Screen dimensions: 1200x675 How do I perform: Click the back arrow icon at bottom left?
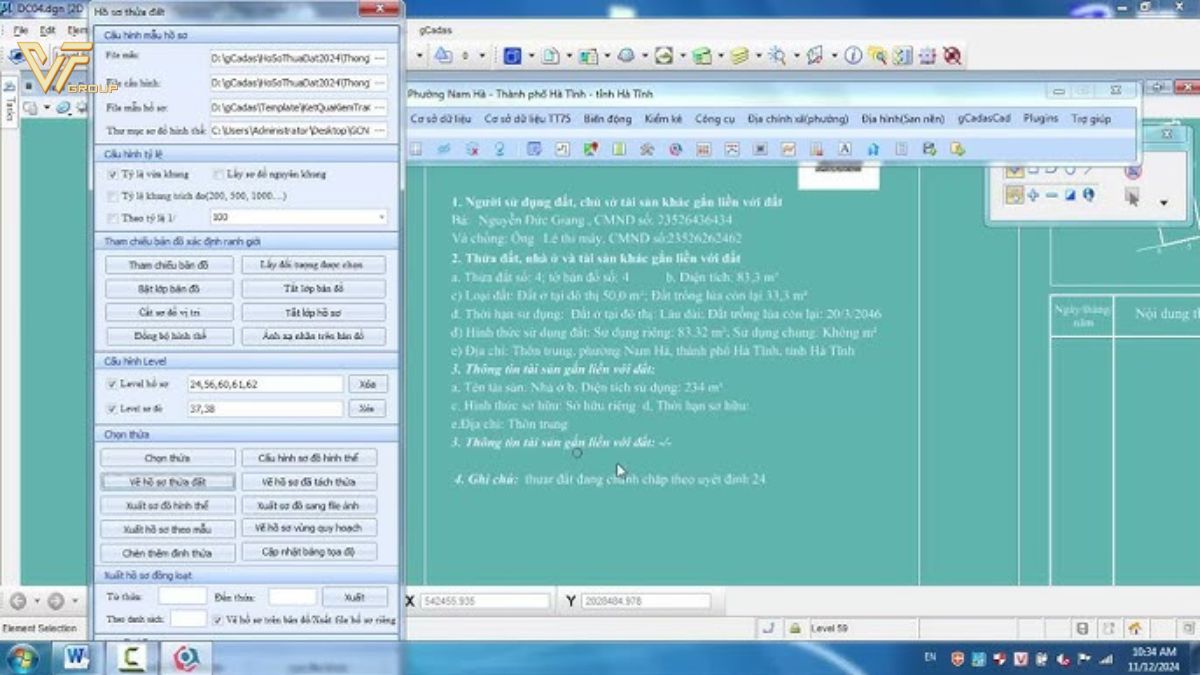[18, 601]
